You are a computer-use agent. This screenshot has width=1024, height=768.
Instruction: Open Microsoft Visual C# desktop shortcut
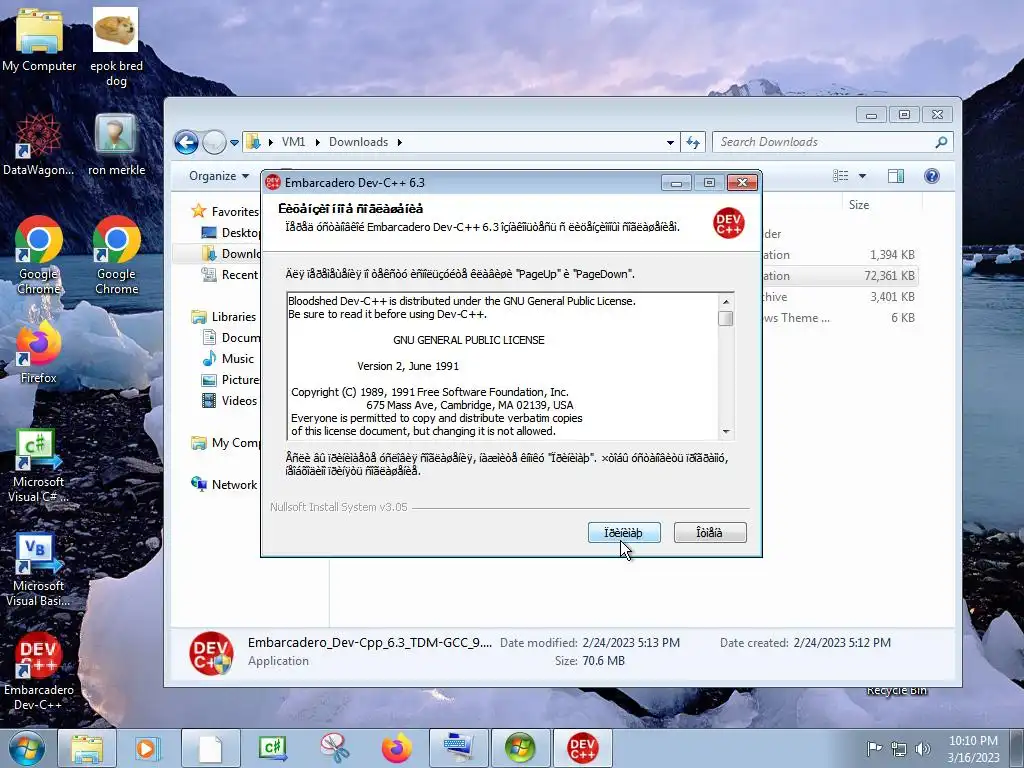coord(39,465)
